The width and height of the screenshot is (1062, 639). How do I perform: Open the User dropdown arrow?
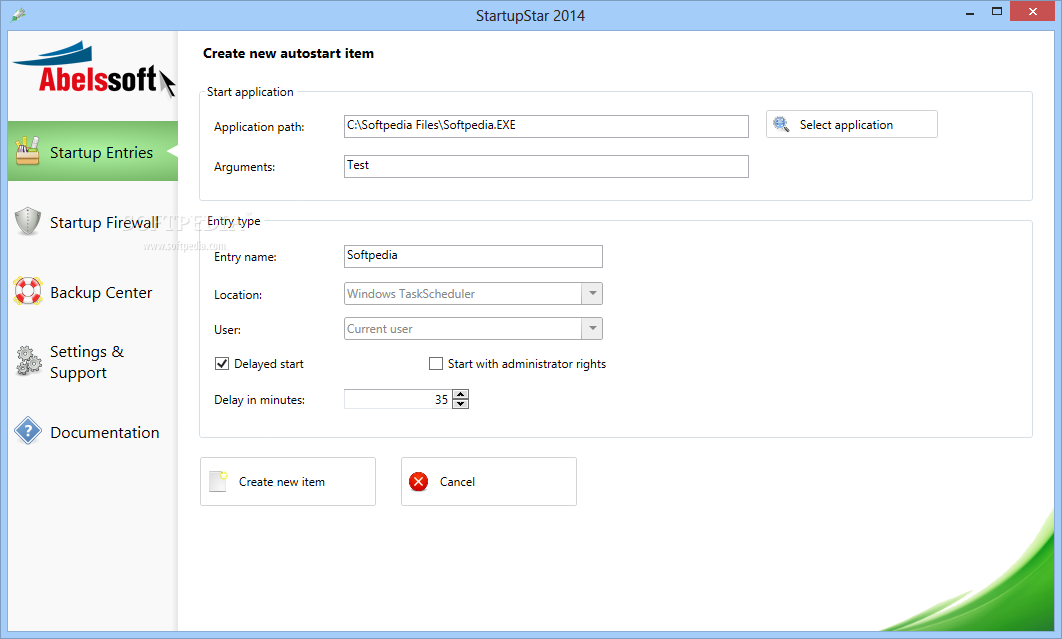pos(592,329)
